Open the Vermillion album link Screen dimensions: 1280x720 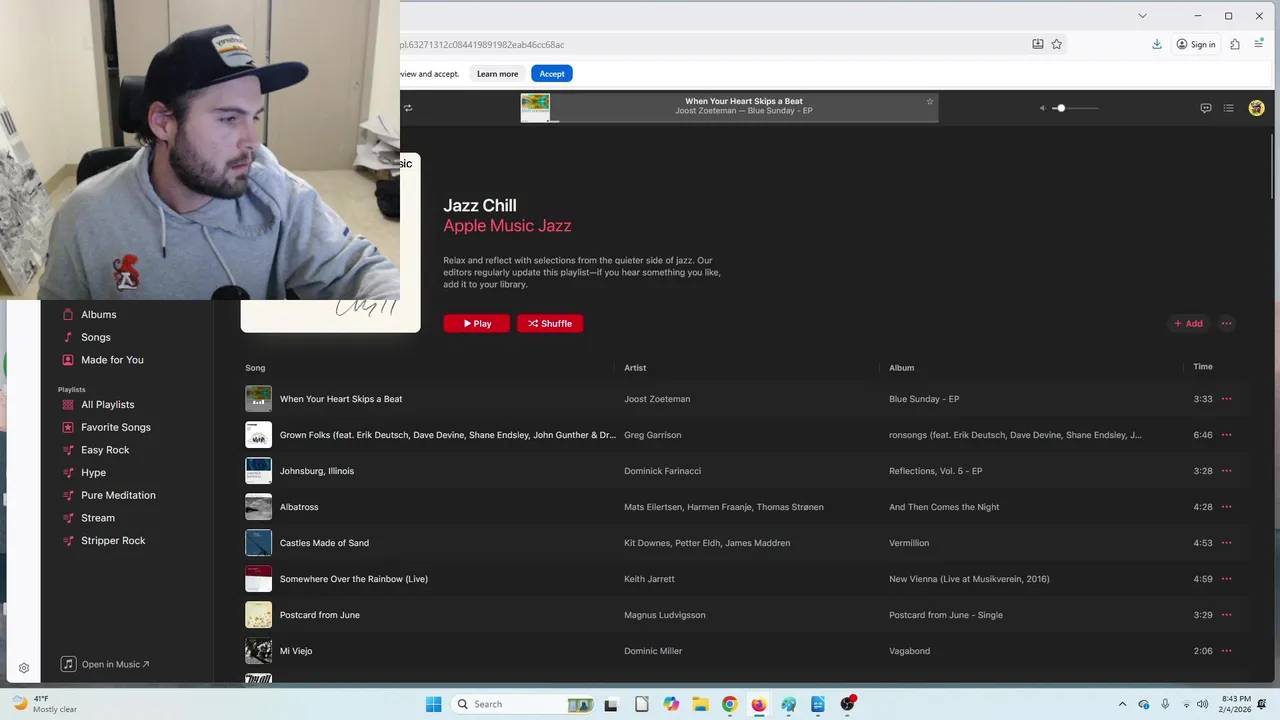909,543
